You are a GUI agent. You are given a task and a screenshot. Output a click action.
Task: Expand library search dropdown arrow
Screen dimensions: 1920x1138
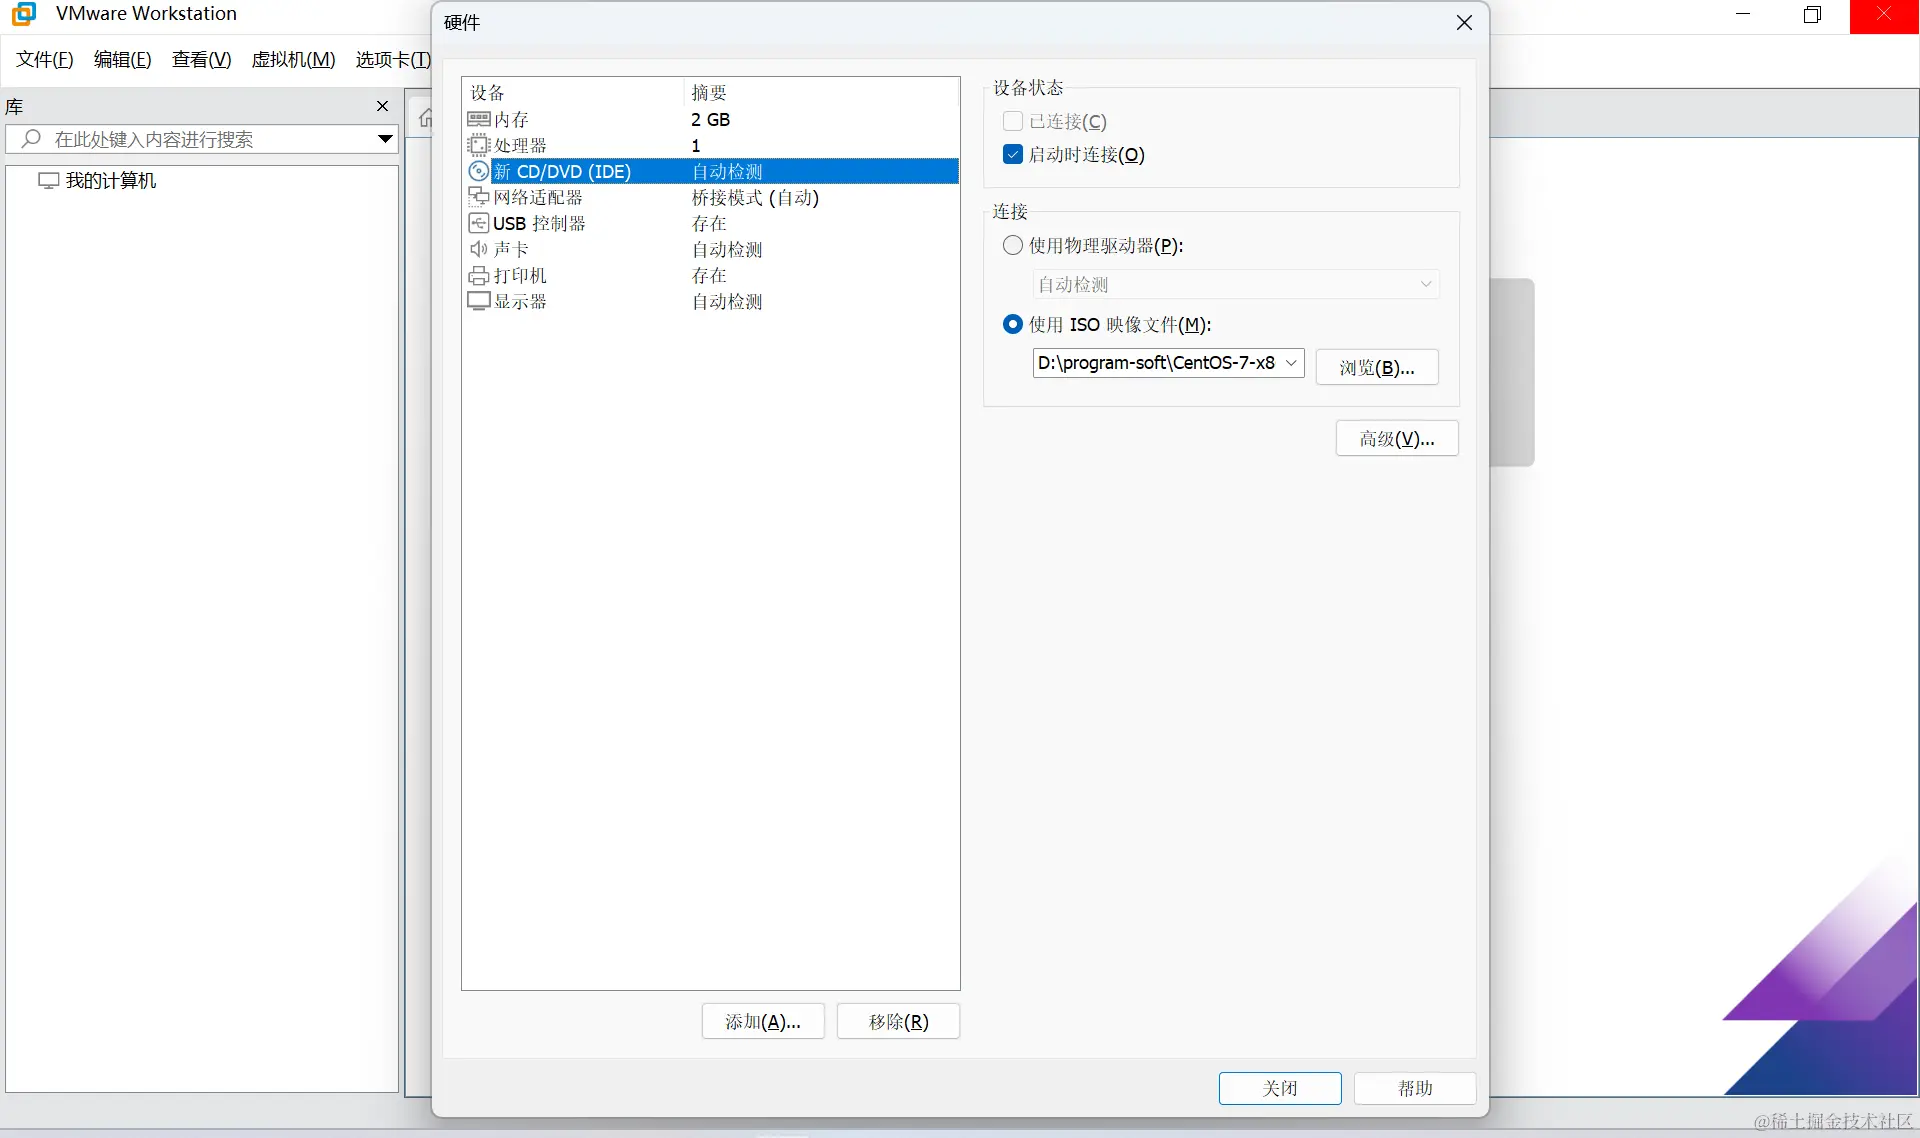[384, 139]
